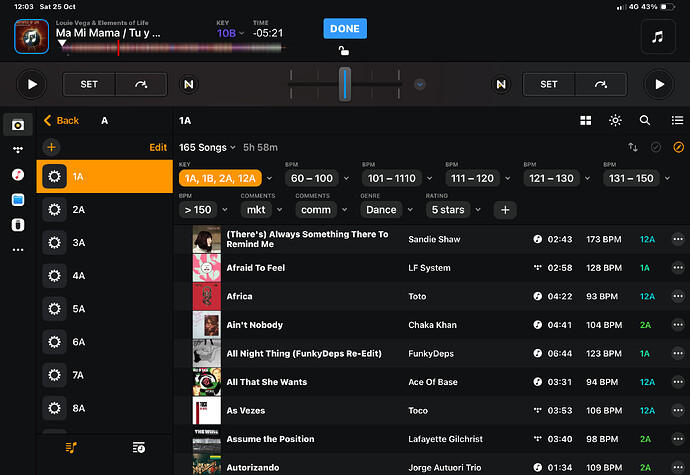
Task: Click Edit in the playlist panel
Action: (158, 147)
